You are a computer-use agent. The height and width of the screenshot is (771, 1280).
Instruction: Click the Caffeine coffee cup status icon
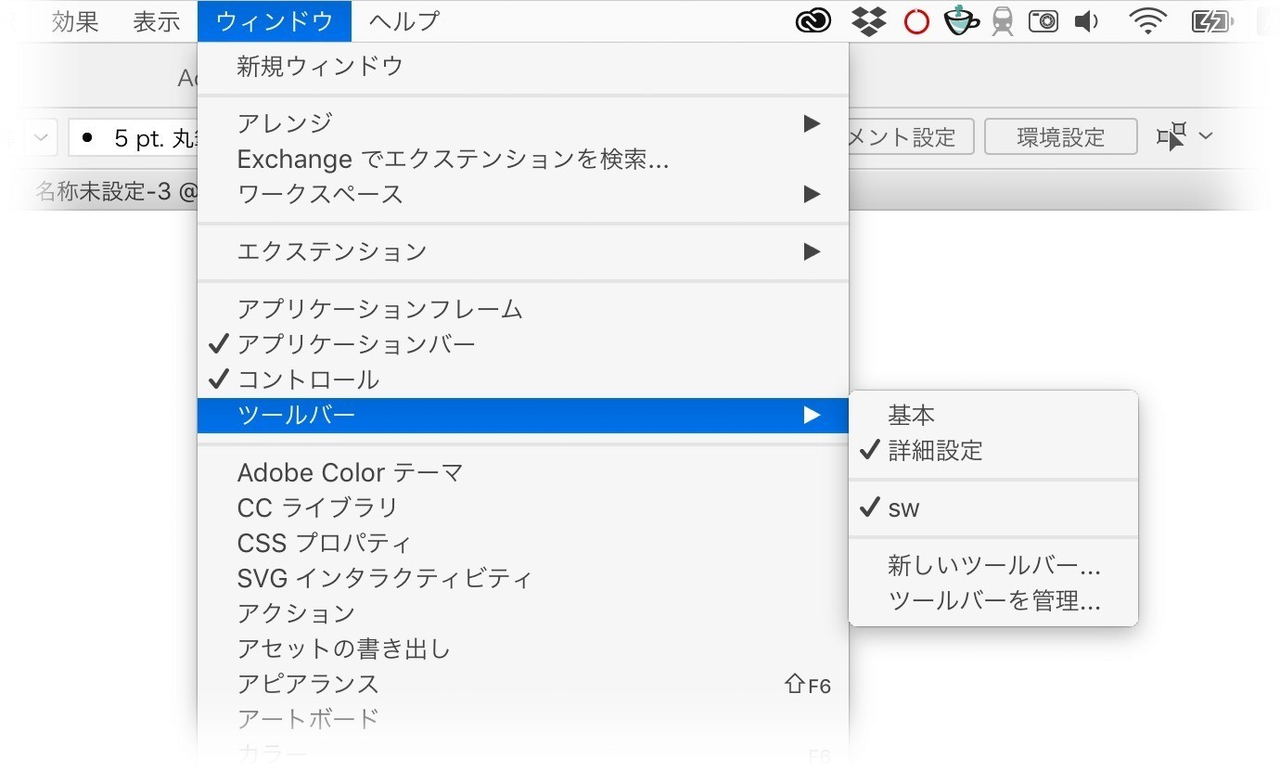pos(961,20)
